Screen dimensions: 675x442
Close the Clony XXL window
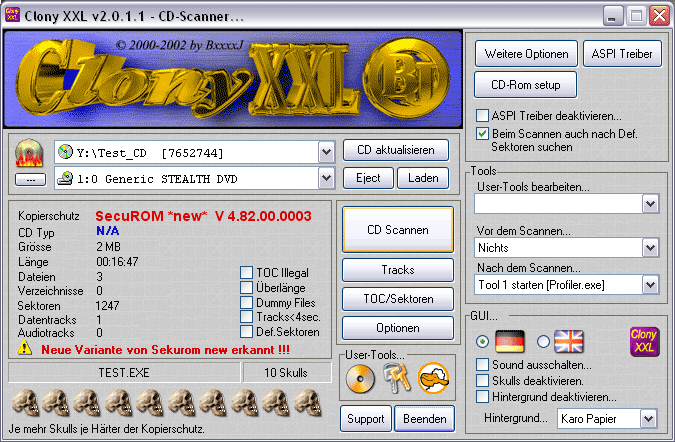[660, 16]
